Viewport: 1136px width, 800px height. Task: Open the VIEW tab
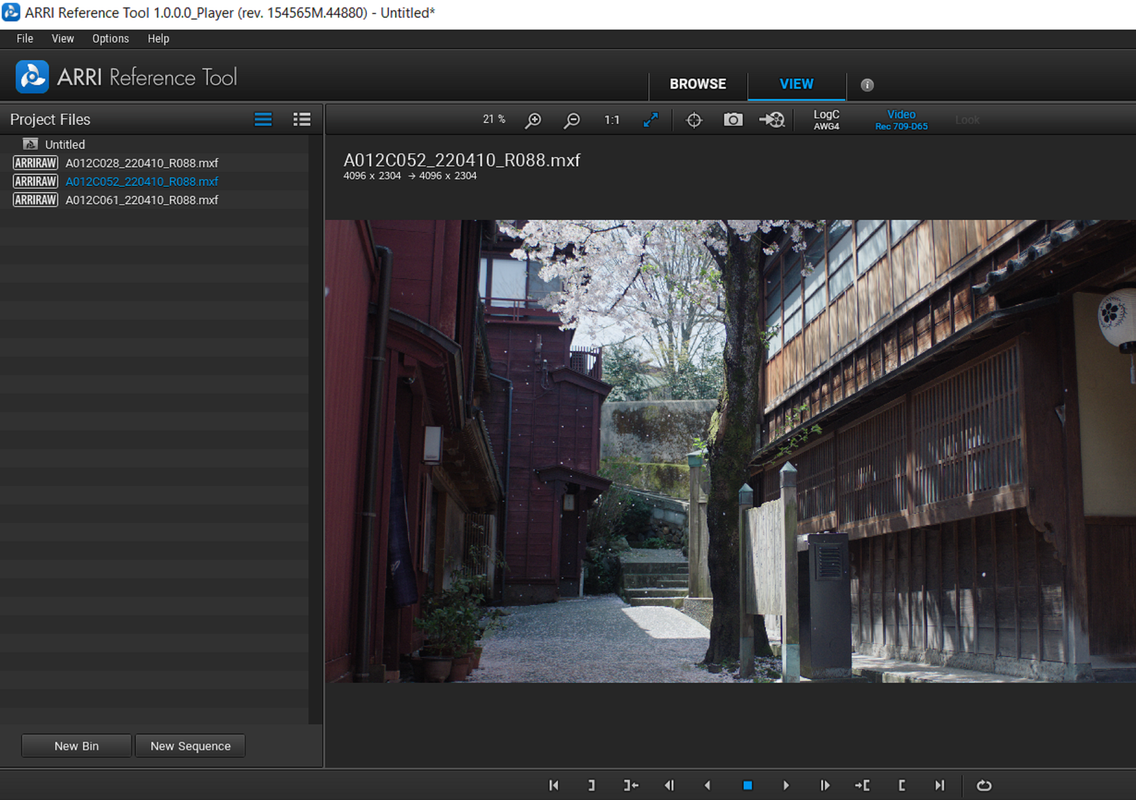tap(796, 84)
